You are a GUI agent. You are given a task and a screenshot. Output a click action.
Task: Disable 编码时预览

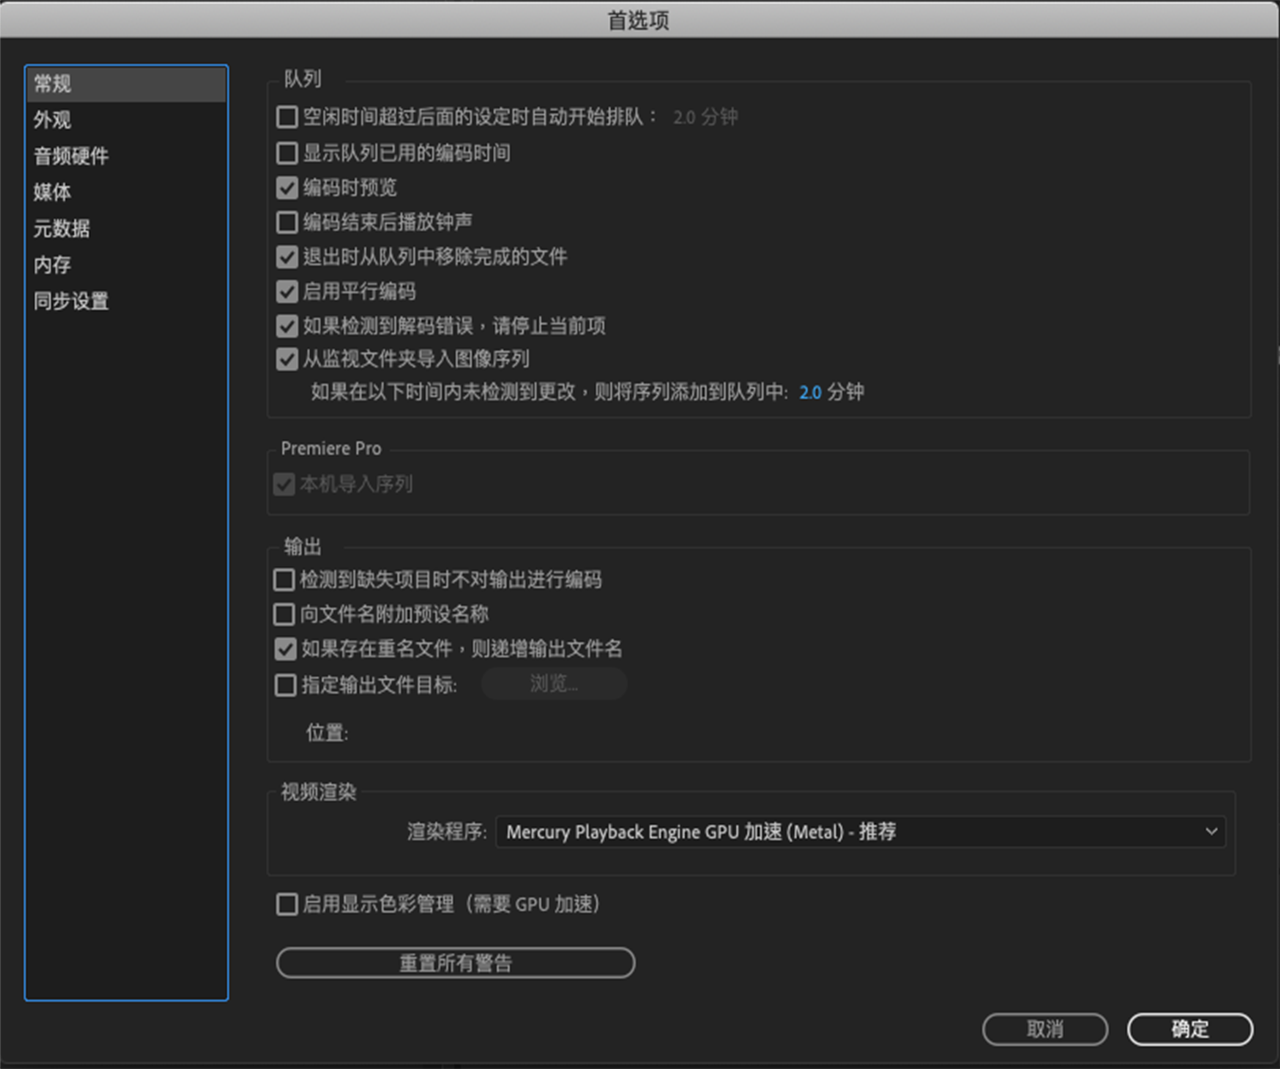(286, 187)
